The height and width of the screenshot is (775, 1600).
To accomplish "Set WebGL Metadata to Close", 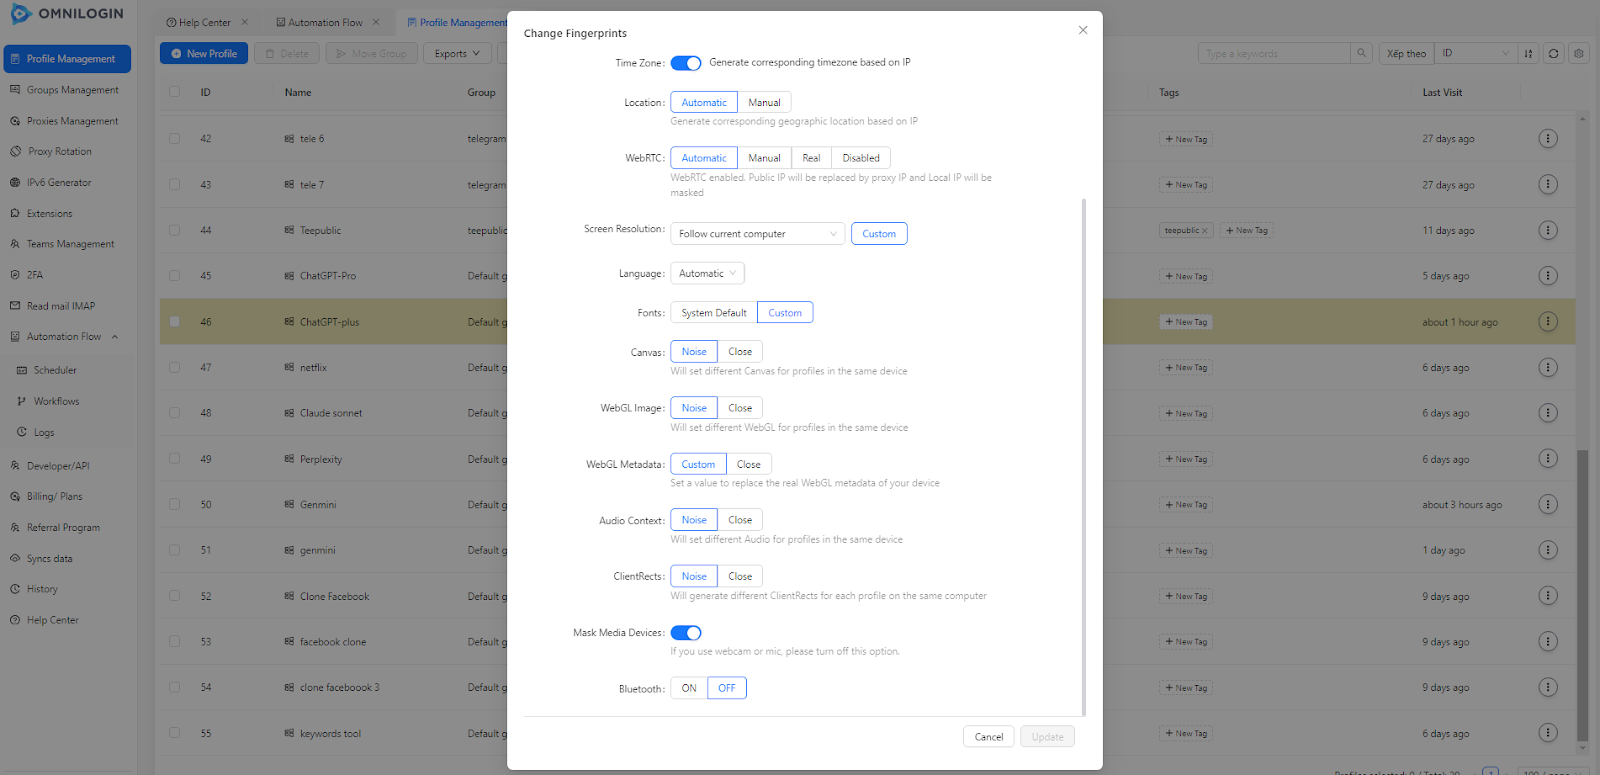I will click(749, 465).
